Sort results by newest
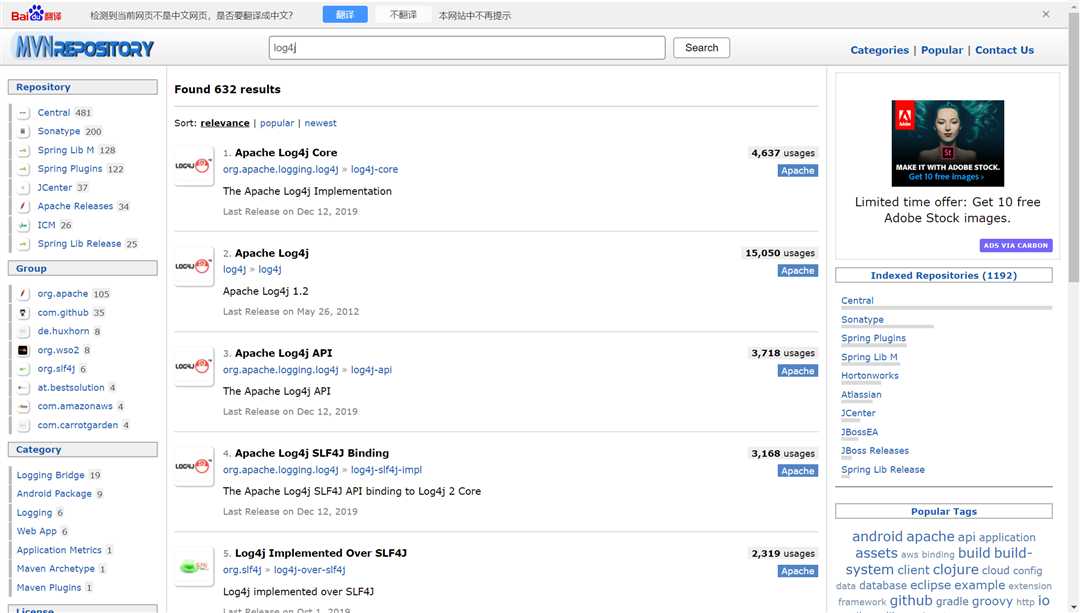Screen dimensions: 1080x613 click(320, 123)
